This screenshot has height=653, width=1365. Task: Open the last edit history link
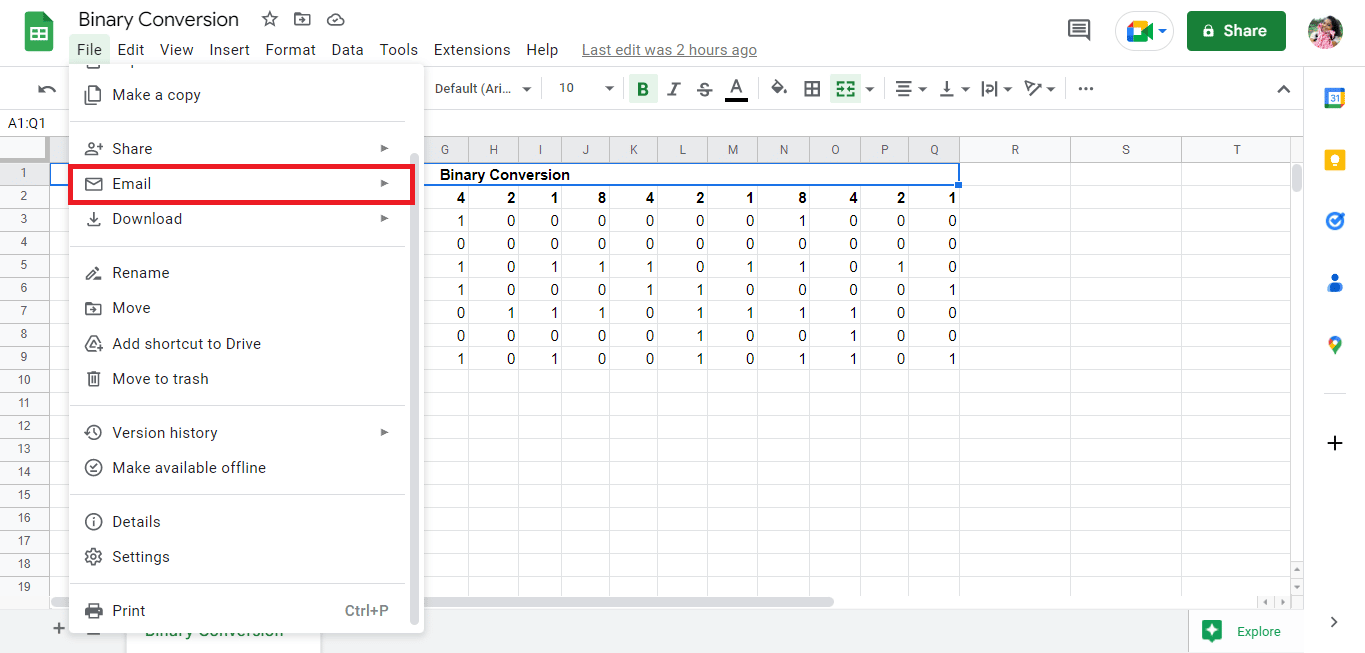669,50
